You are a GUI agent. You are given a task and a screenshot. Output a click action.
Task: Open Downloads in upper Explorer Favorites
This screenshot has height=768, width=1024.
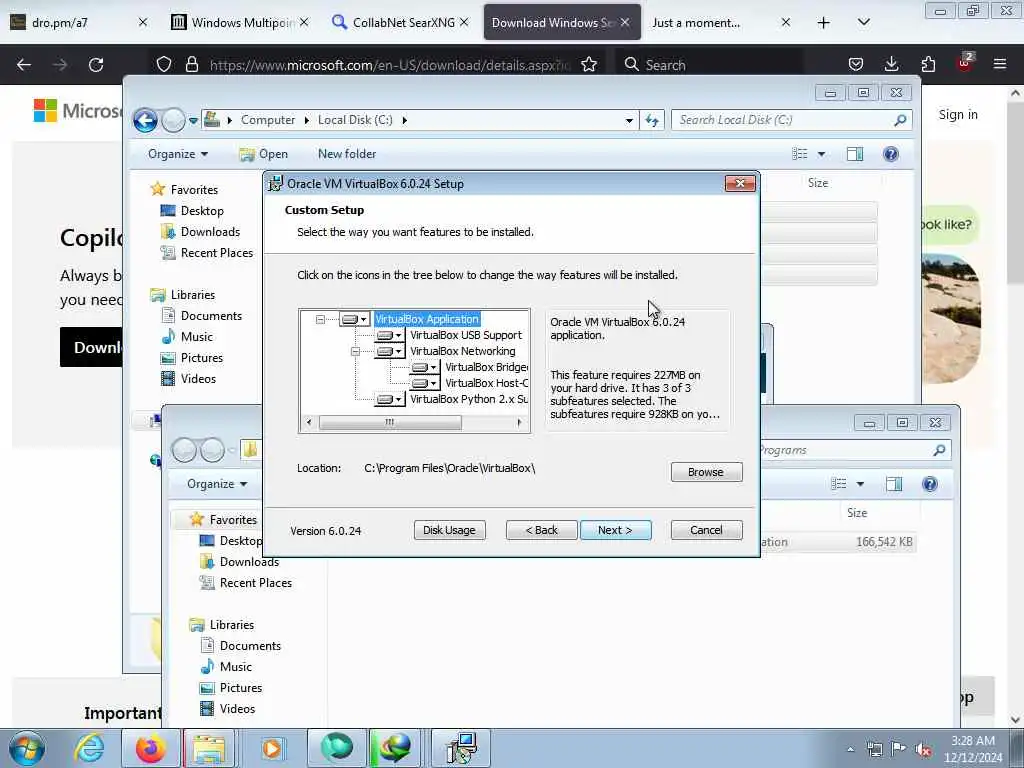point(200,232)
